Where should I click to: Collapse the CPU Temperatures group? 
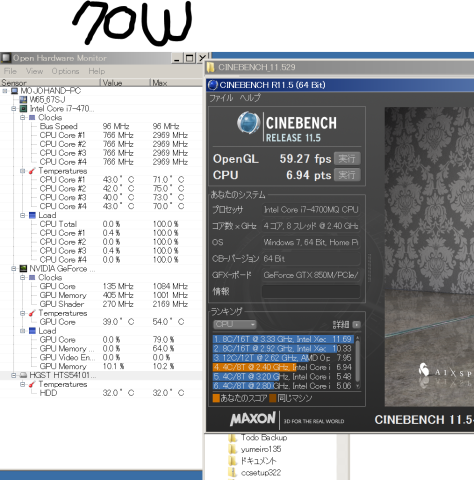(x=22, y=171)
